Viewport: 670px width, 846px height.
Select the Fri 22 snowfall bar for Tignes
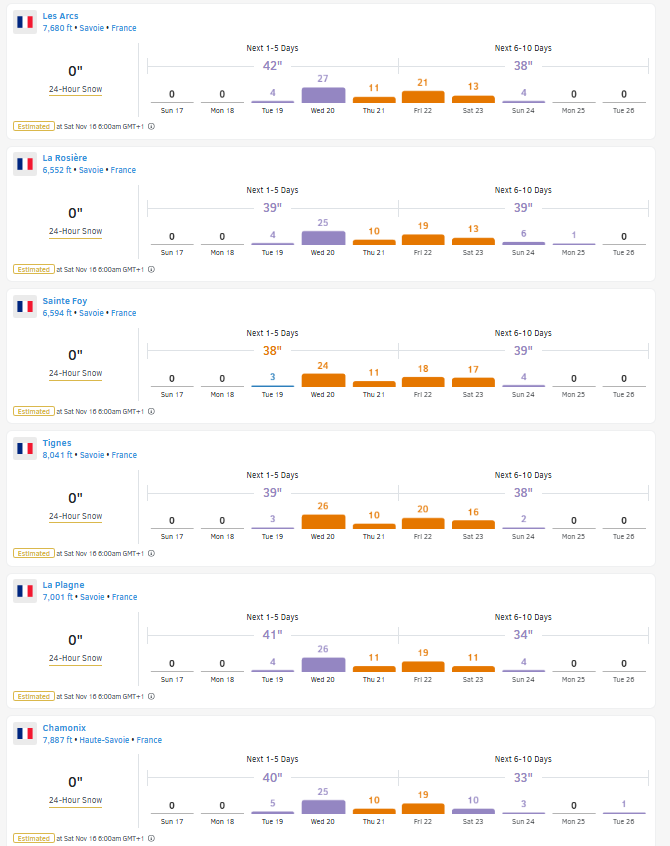click(x=423, y=522)
